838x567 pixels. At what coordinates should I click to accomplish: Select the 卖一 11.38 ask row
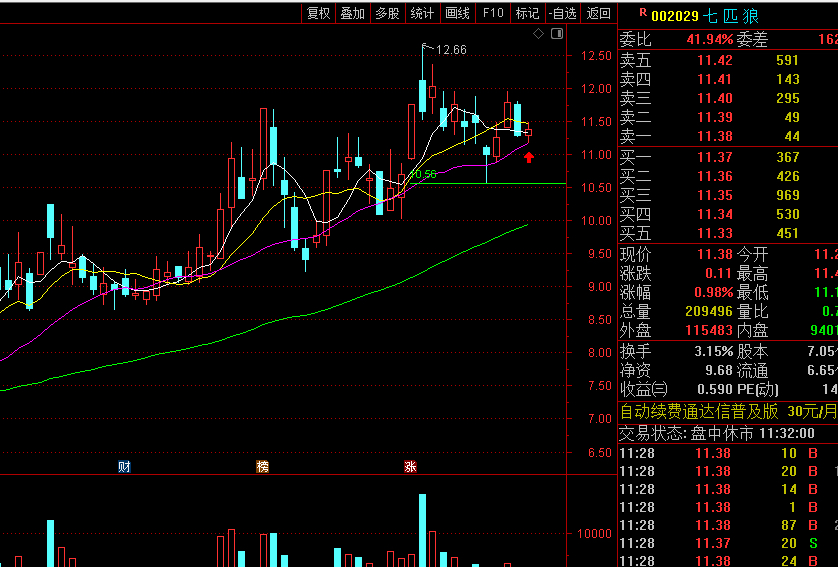728,136
